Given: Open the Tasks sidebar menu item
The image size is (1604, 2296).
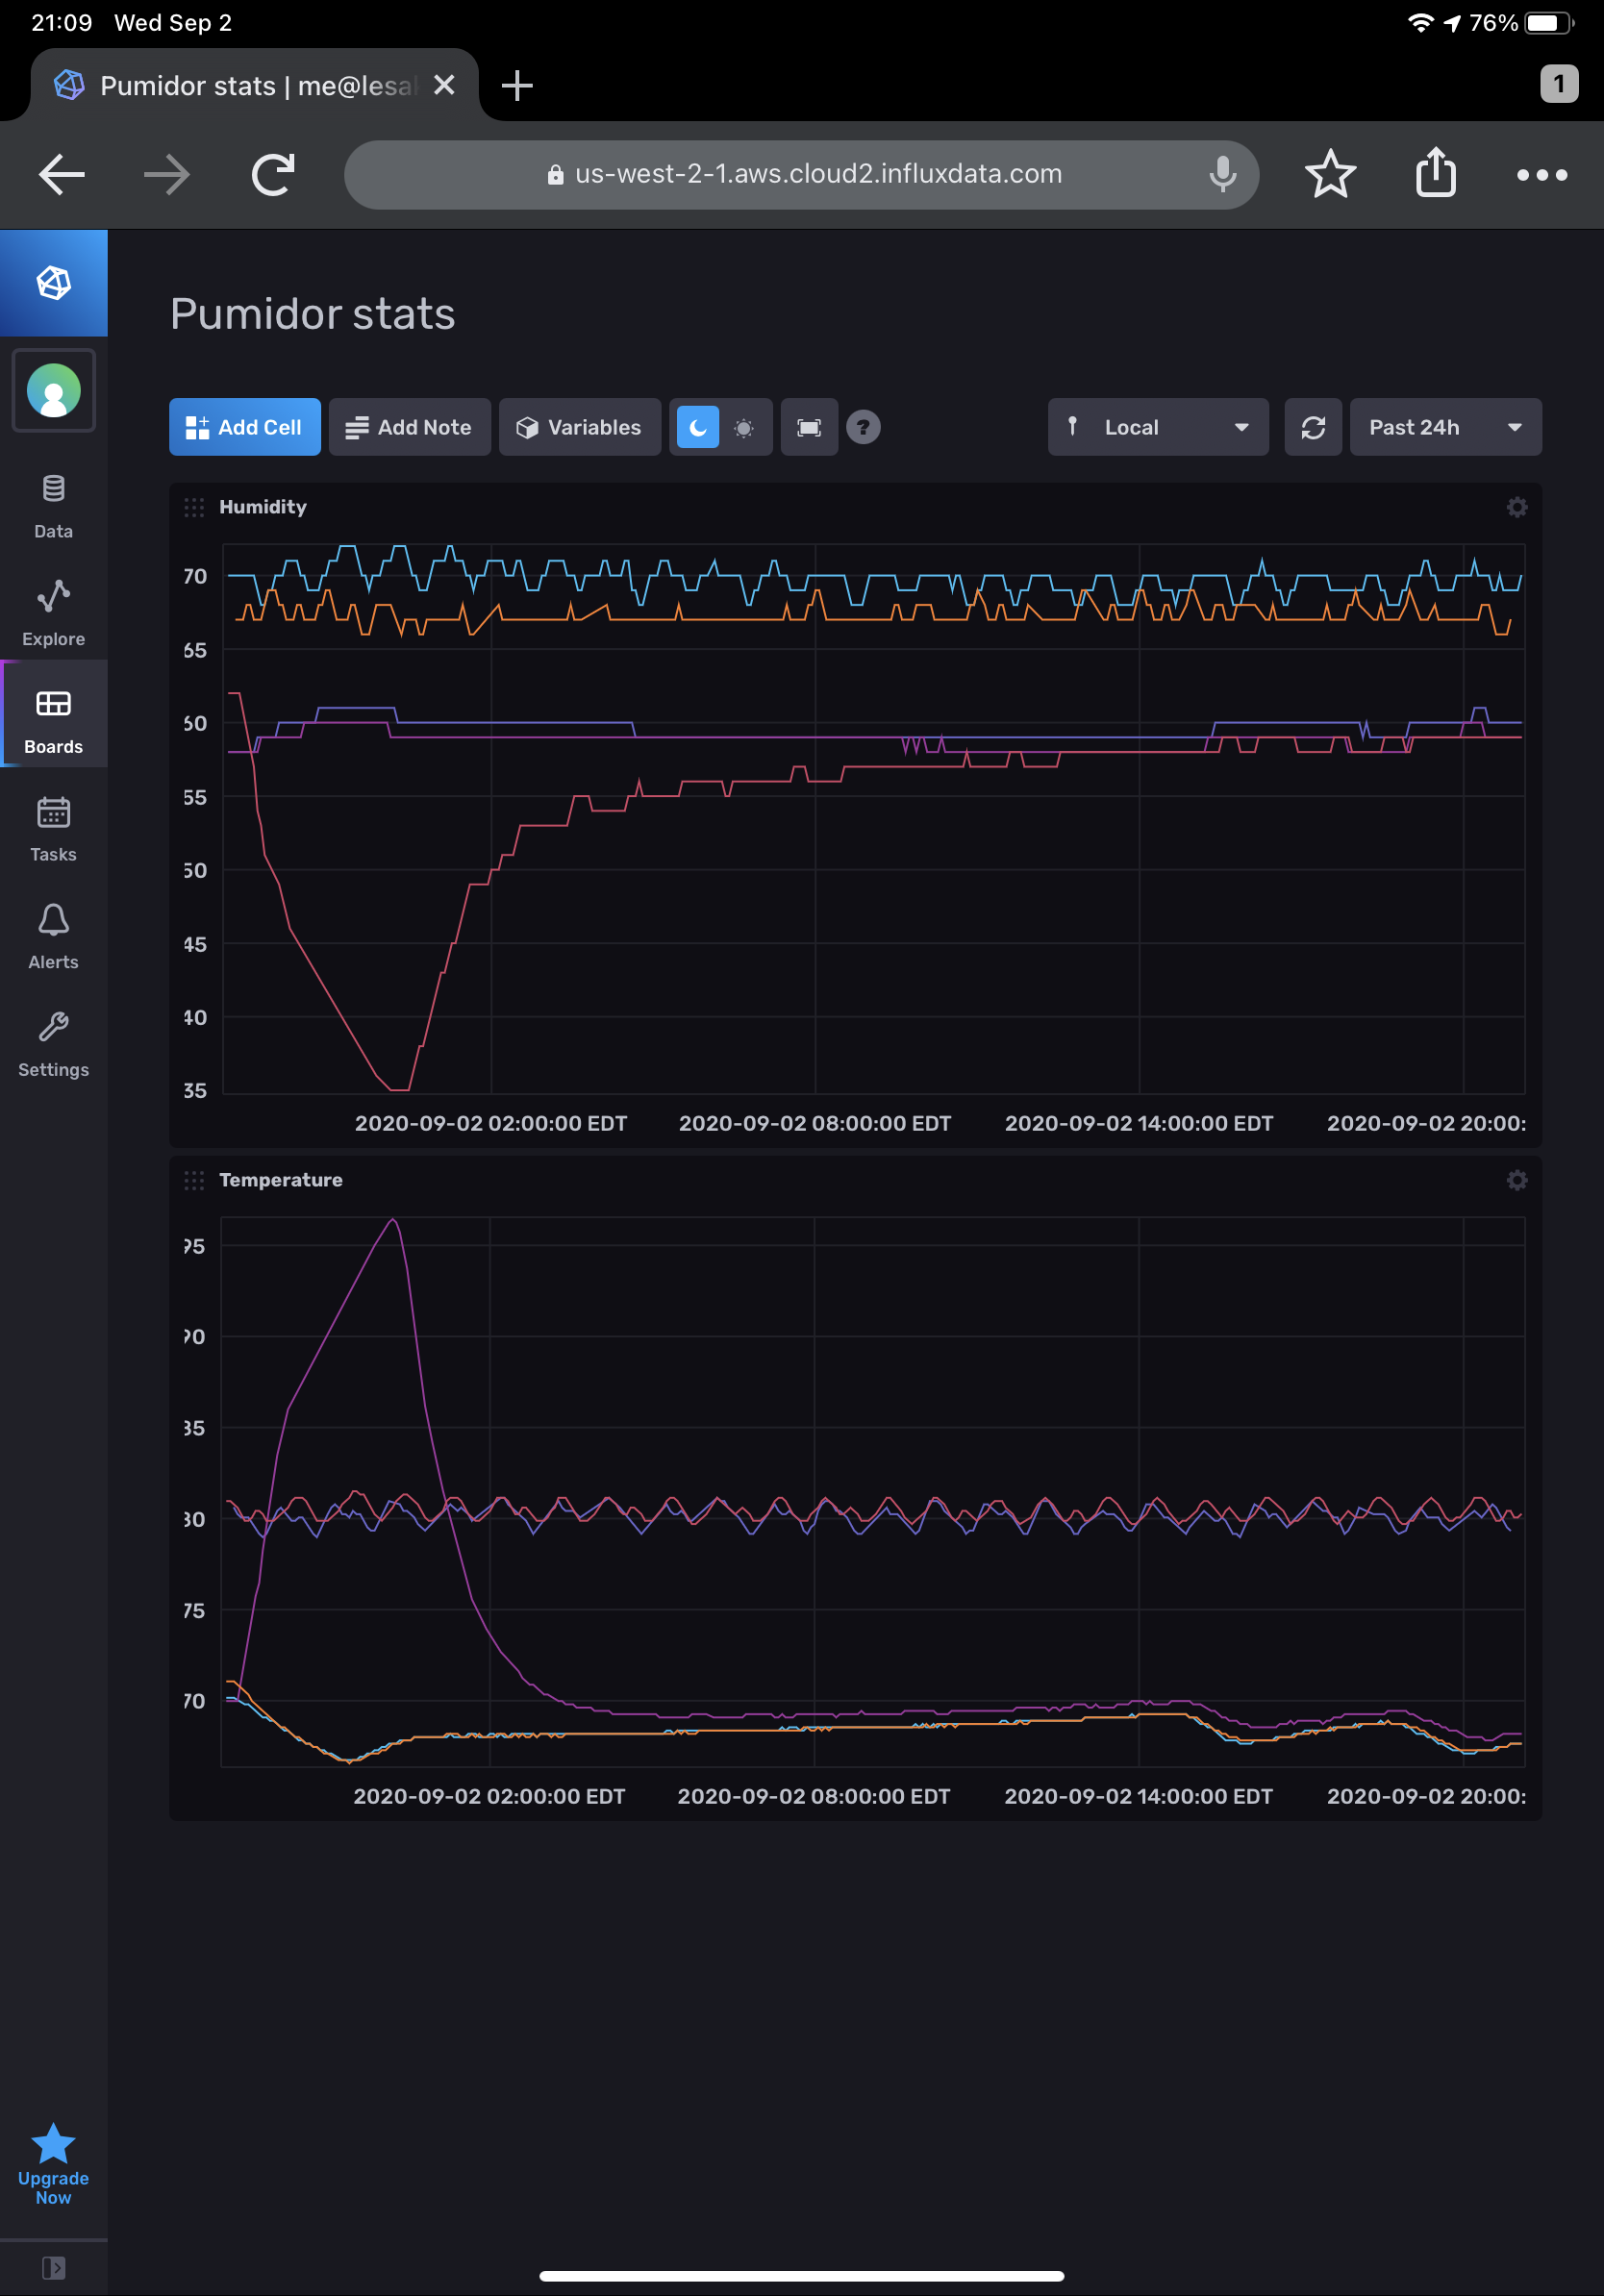Looking at the screenshot, I should pyautogui.click(x=54, y=829).
